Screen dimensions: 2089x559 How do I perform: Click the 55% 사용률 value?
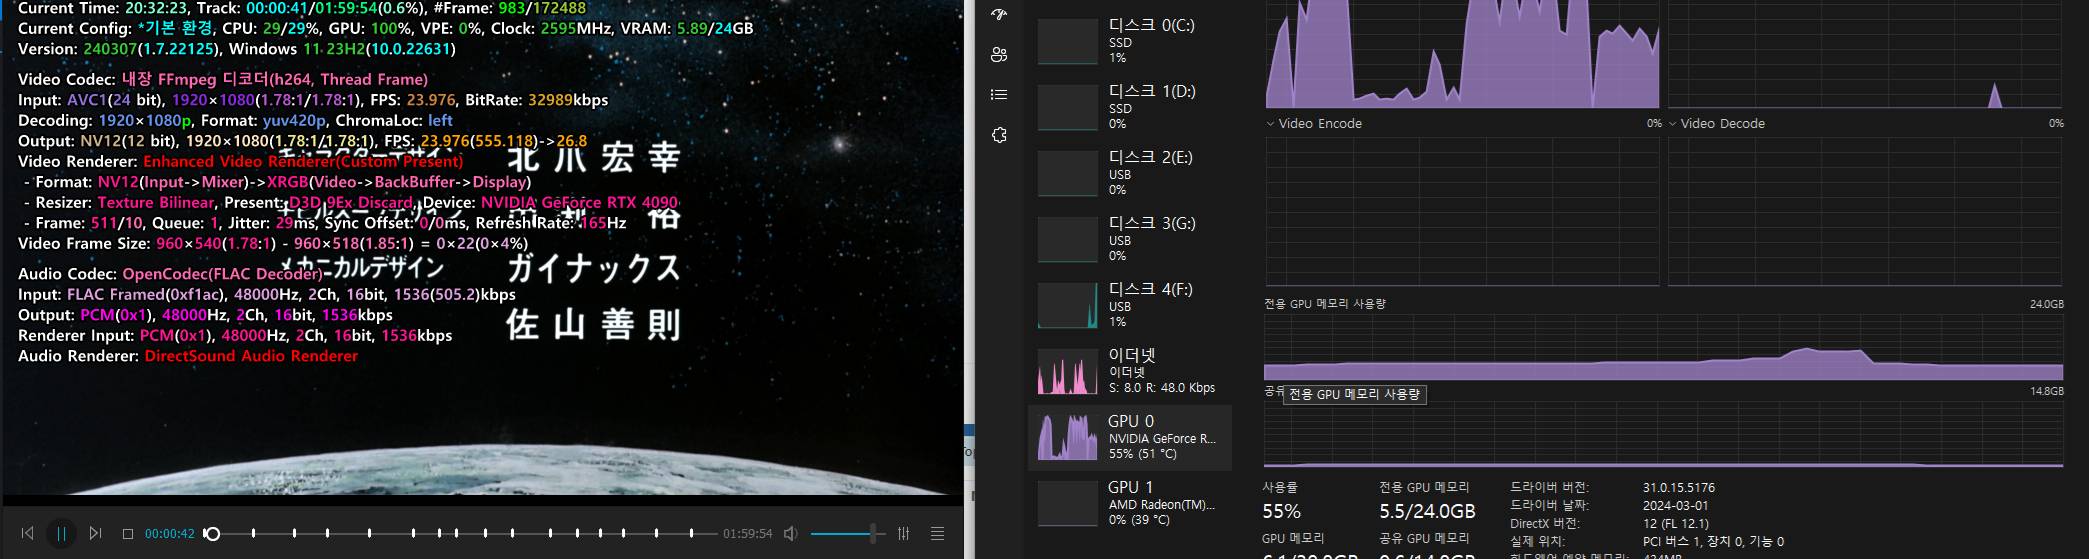[x=1281, y=512]
